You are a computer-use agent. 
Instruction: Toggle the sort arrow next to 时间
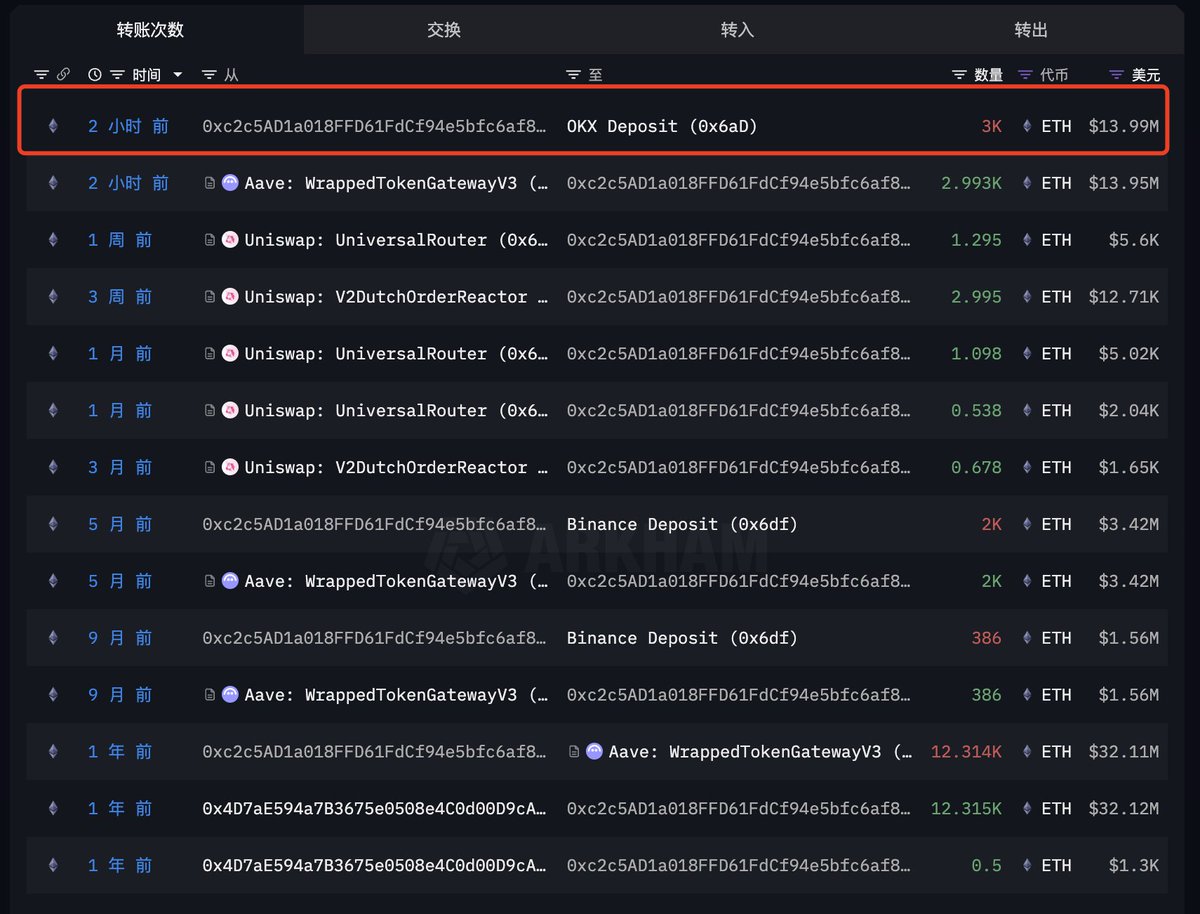[178, 74]
